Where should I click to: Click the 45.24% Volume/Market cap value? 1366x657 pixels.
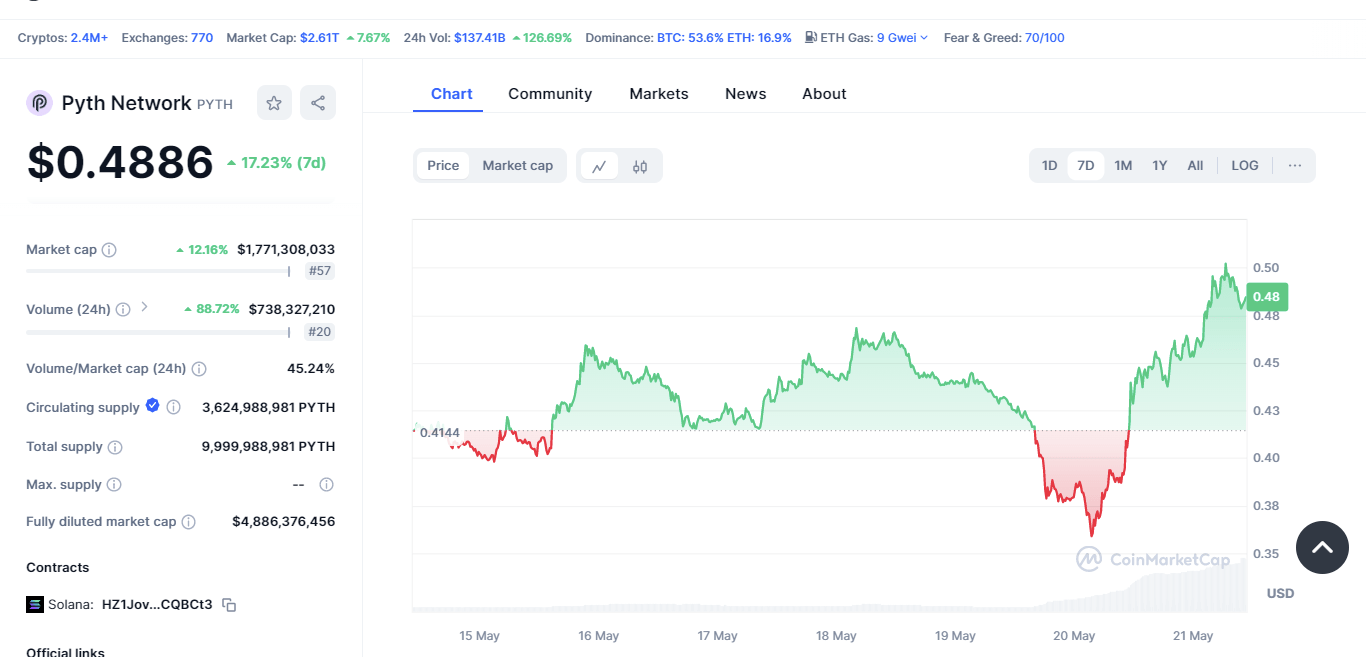tap(311, 369)
